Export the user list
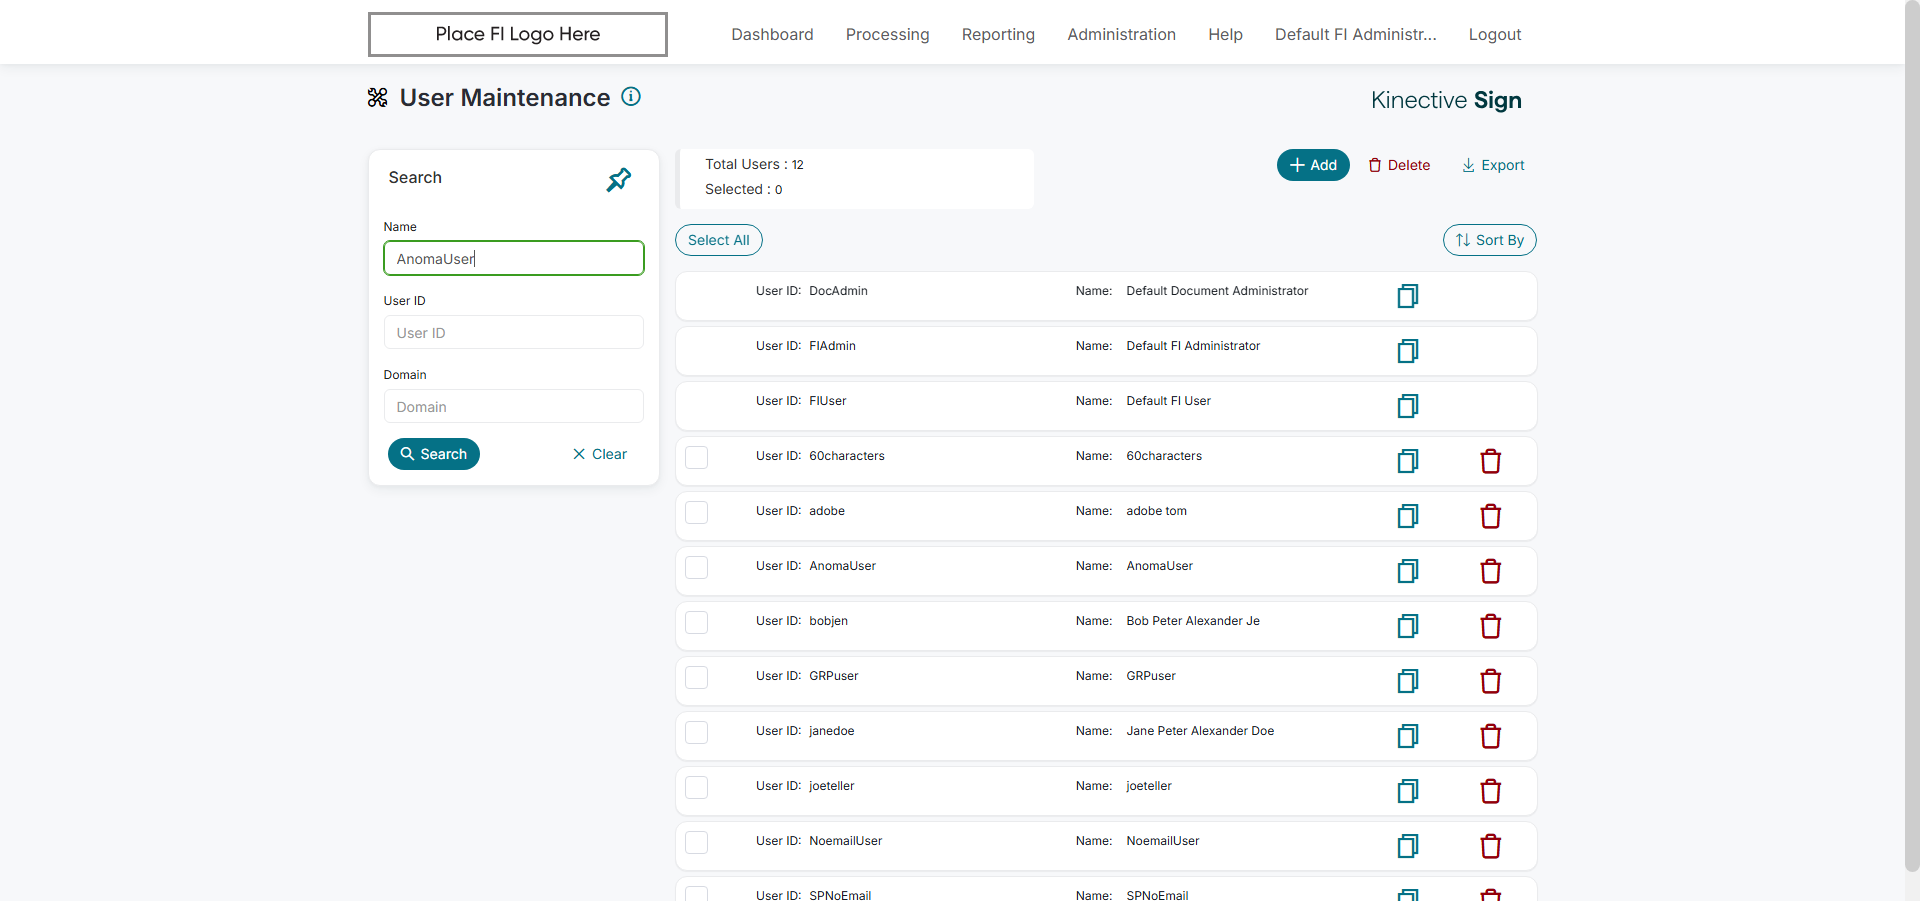1920x901 pixels. [1493, 165]
